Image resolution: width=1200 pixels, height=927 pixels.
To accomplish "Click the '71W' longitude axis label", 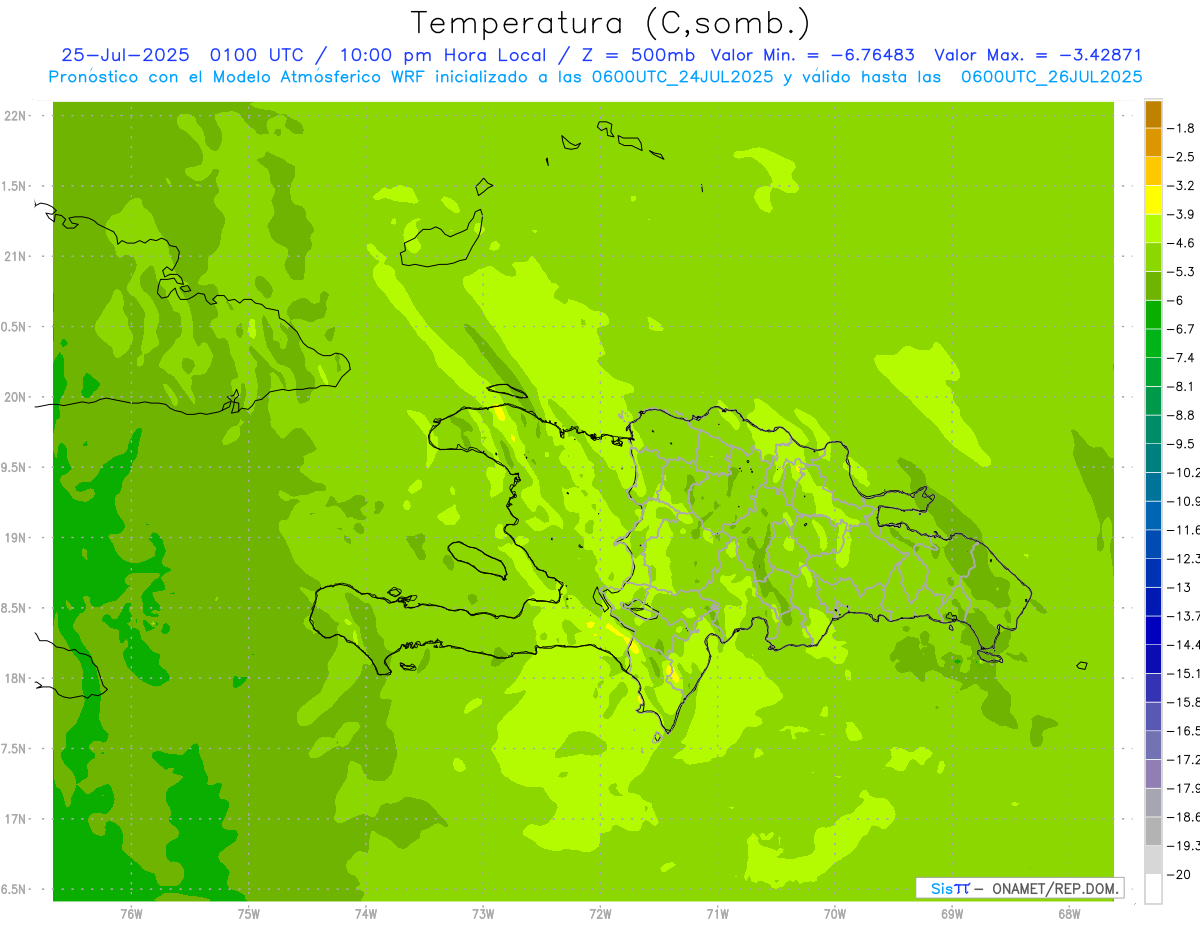I will click(717, 914).
